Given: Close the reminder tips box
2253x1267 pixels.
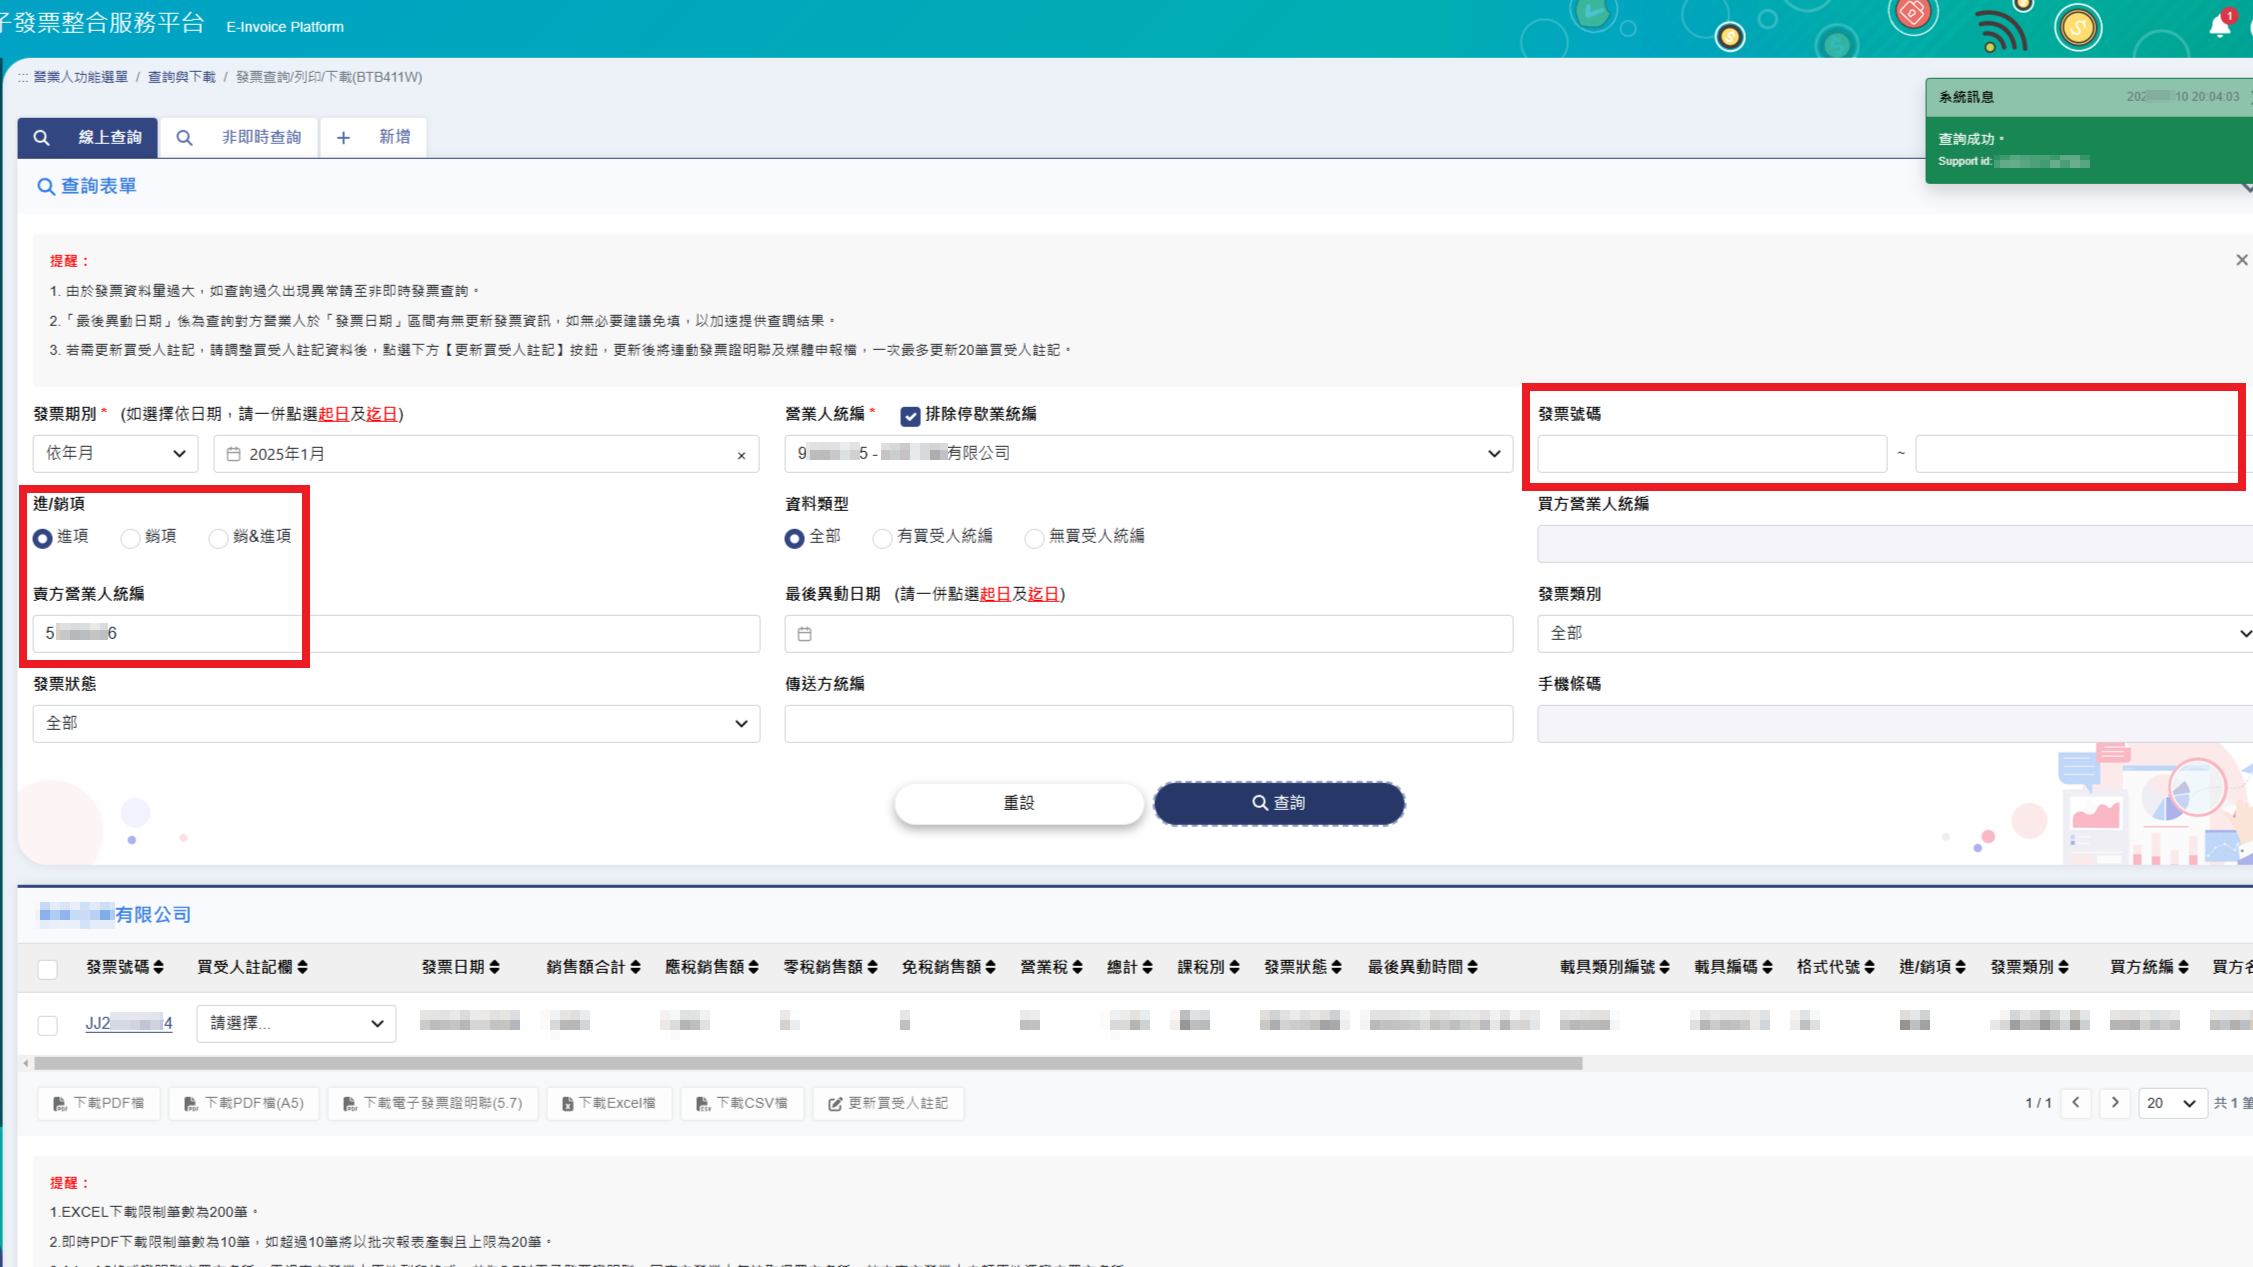Looking at the screenshot, I should [2241, 260].
